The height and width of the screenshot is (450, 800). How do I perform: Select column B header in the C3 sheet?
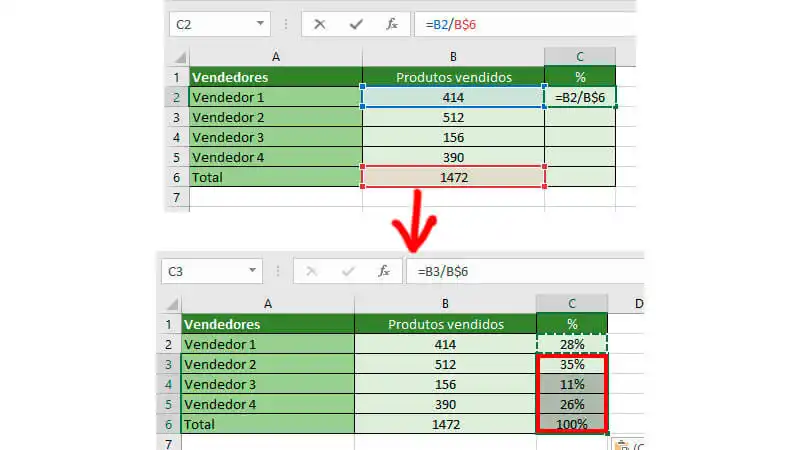point(445,304)
